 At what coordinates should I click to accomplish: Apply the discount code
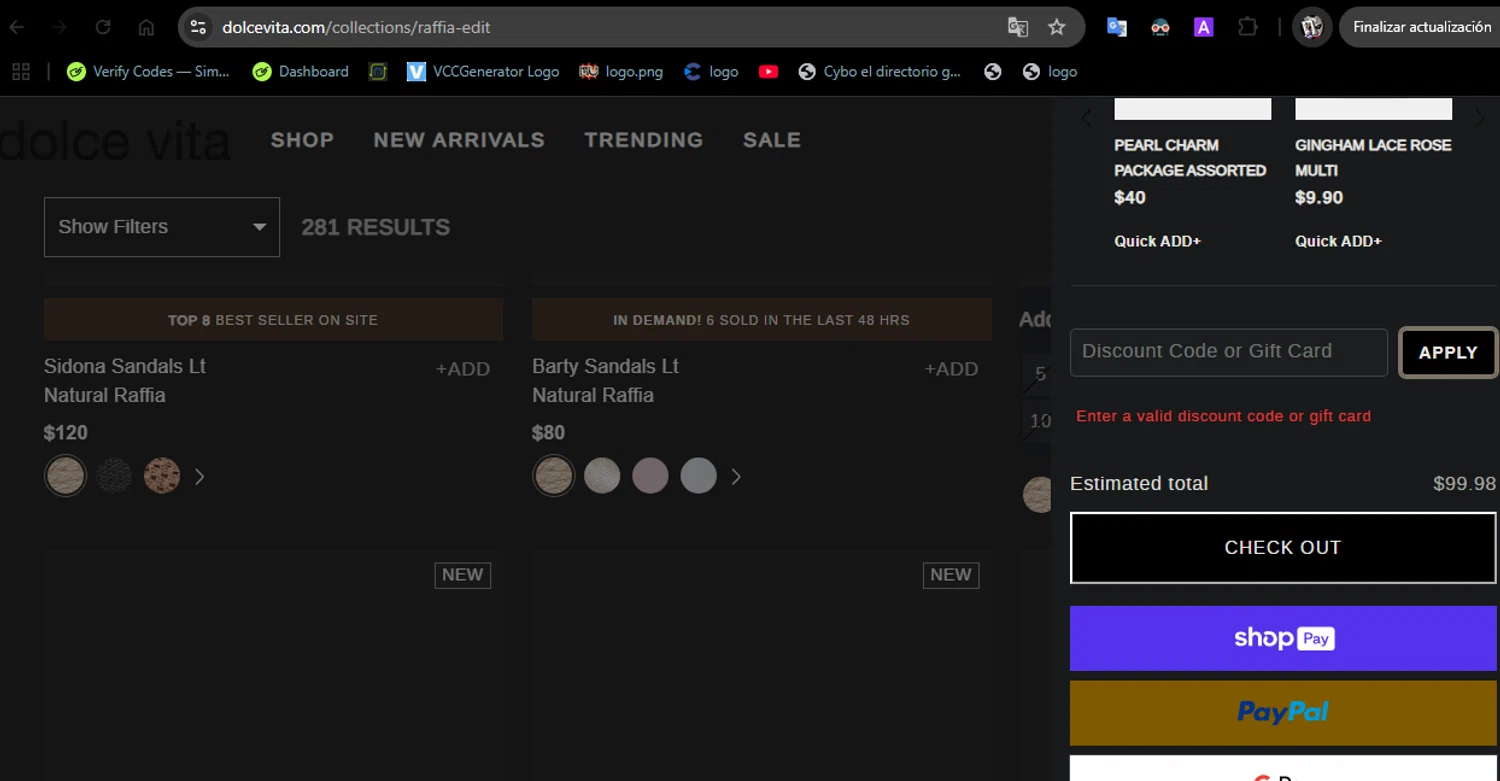(x=1448, y=352)
